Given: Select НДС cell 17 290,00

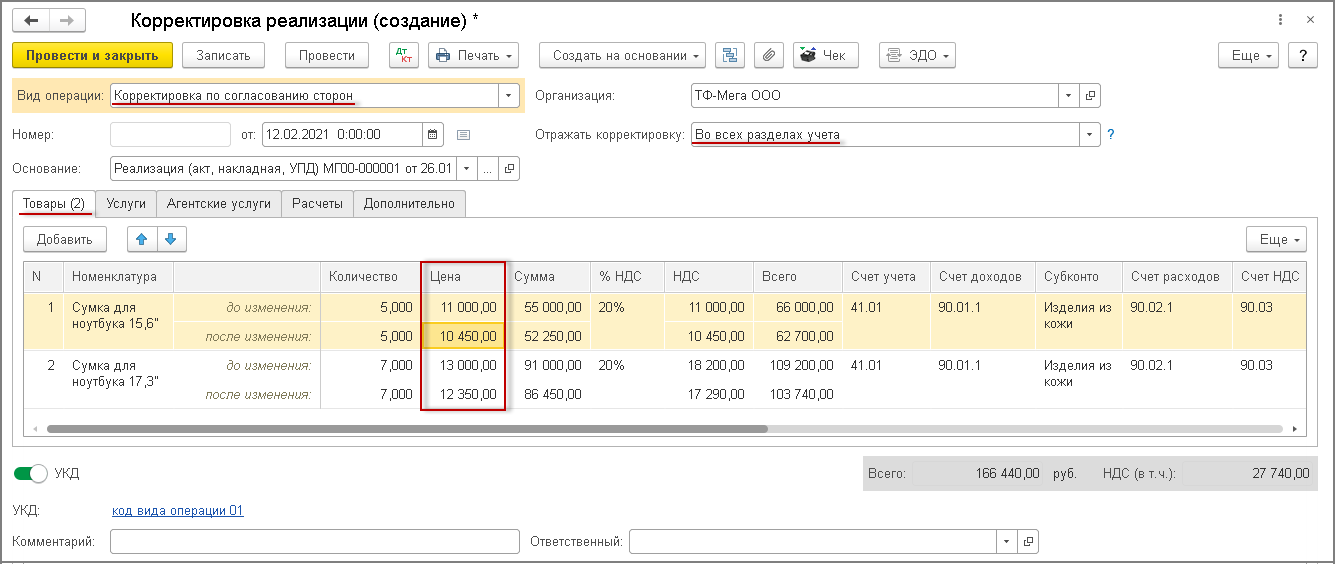Looking at the screenshot, I should (708, 395).
